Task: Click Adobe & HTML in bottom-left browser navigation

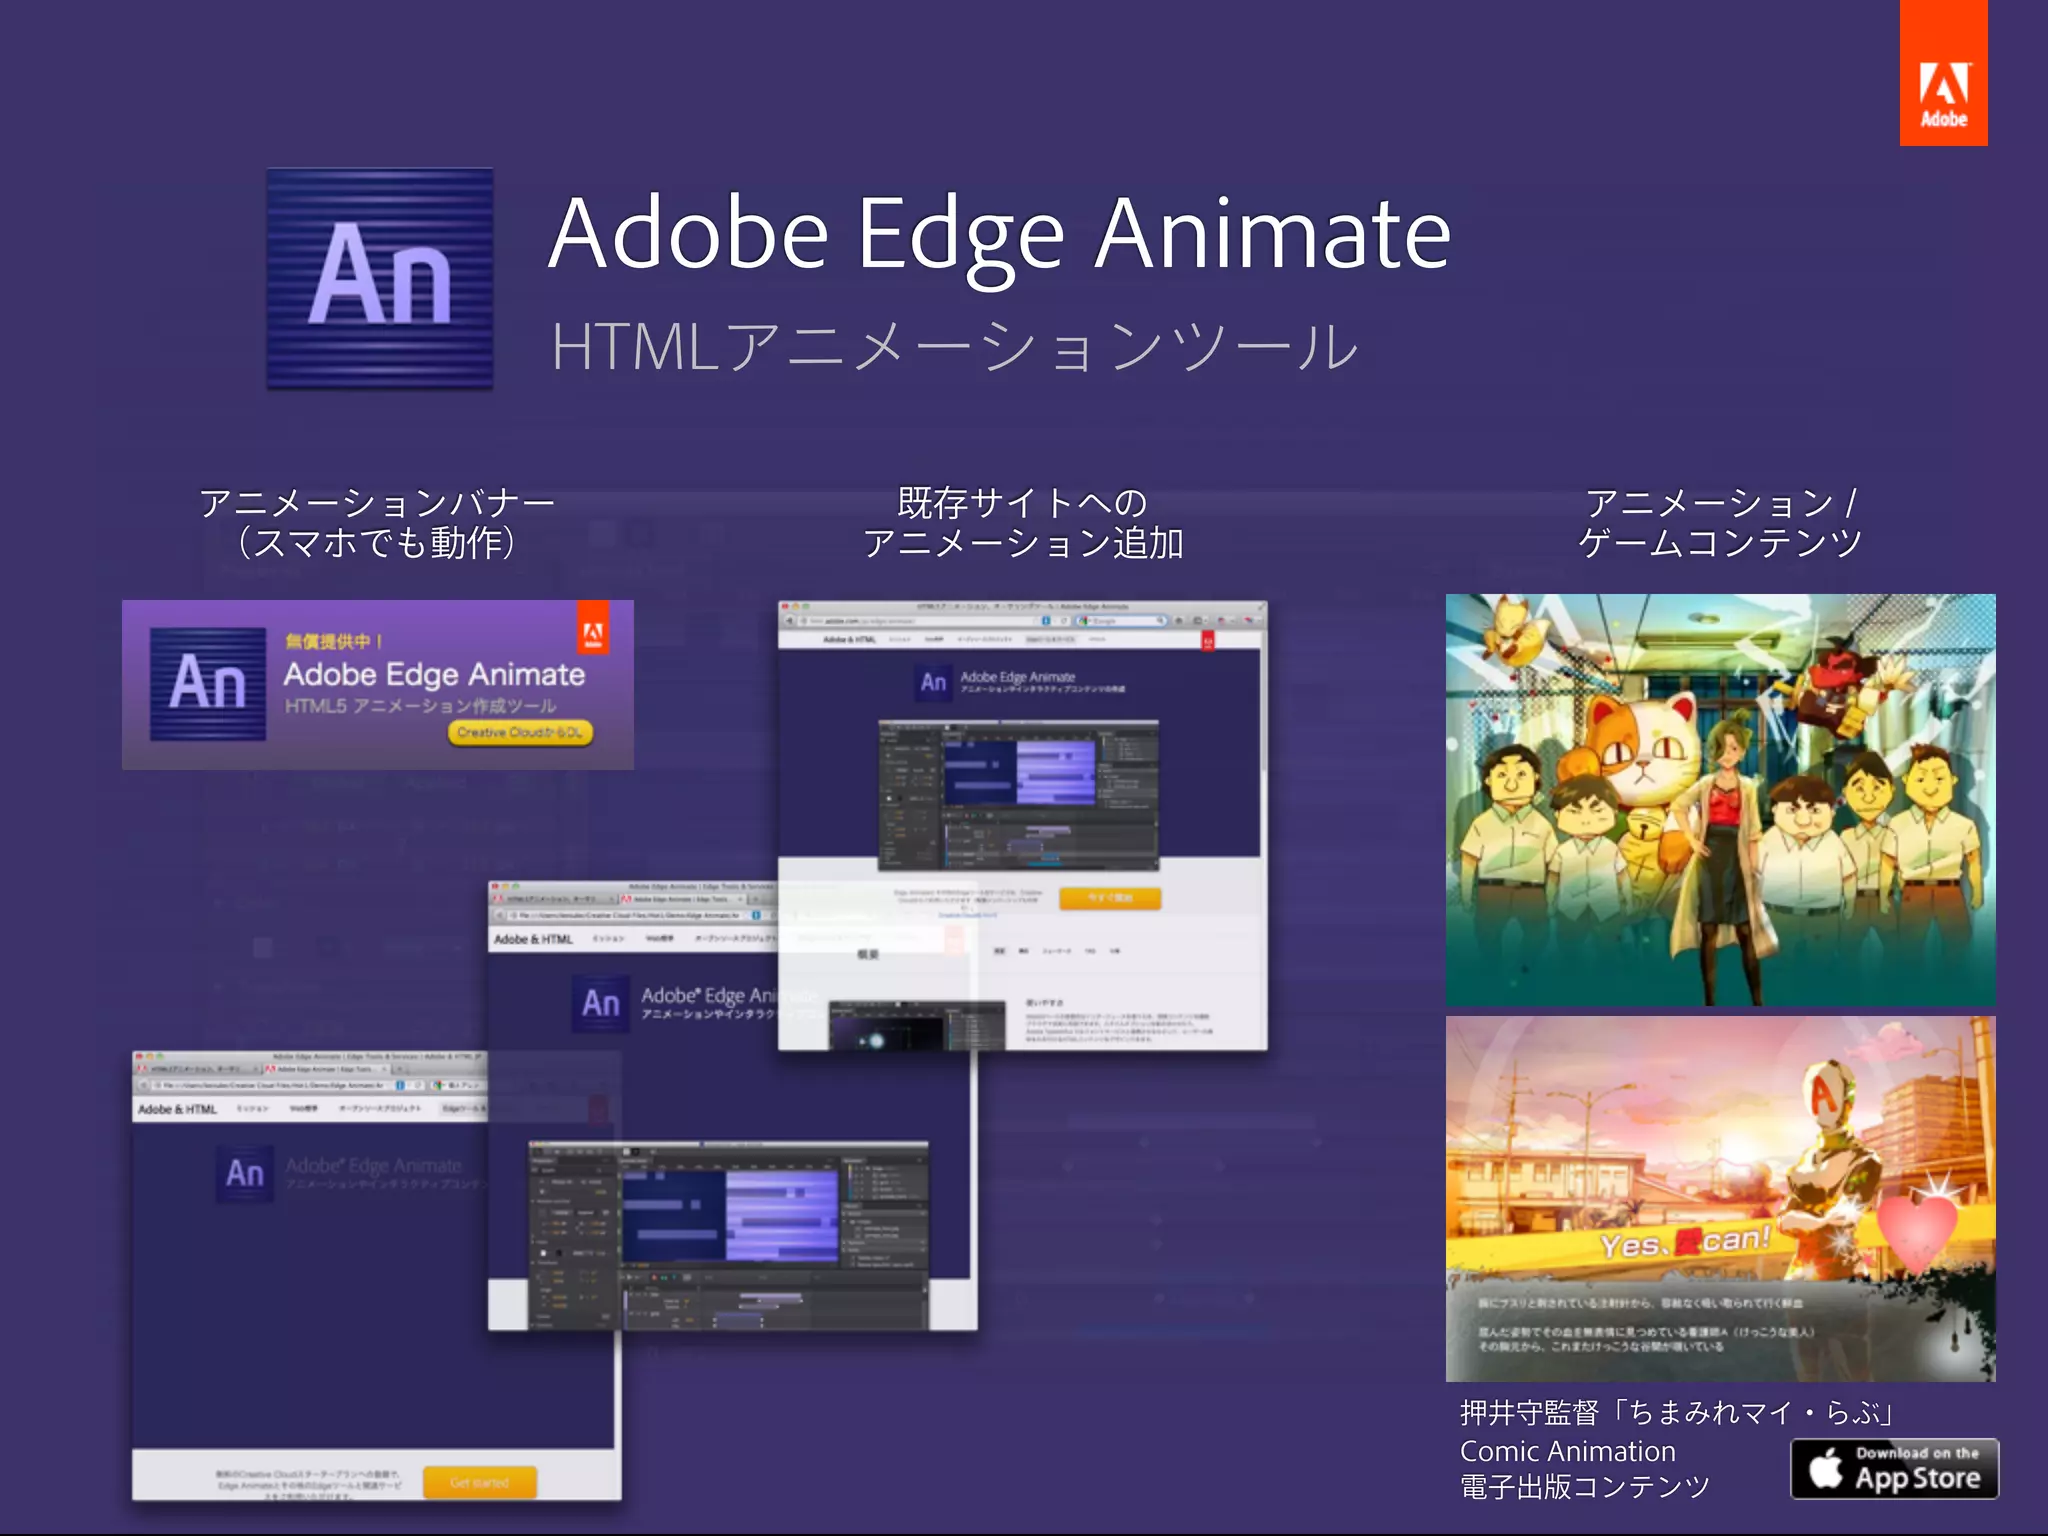Action: [x=177, y=1109]
